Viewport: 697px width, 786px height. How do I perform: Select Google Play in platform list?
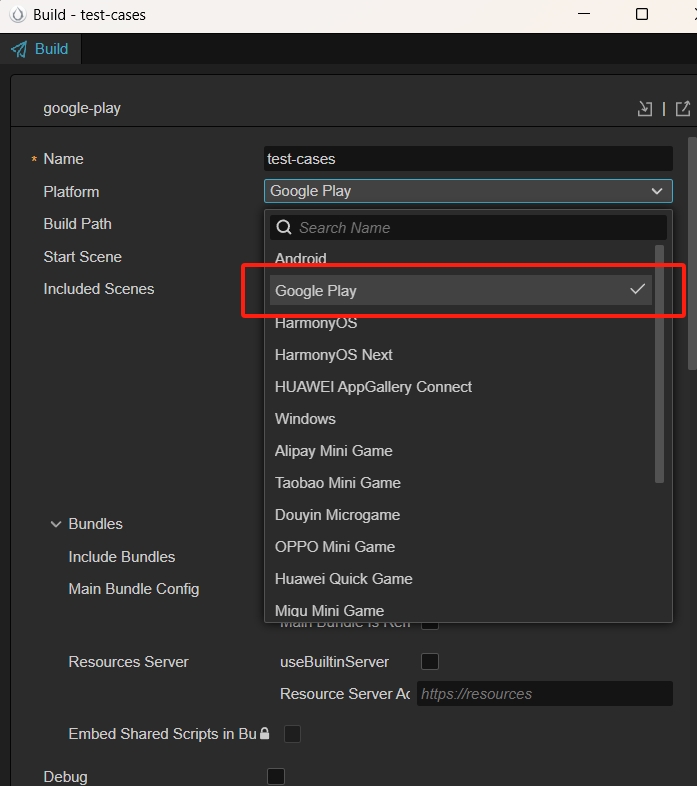tap(461, 290)
